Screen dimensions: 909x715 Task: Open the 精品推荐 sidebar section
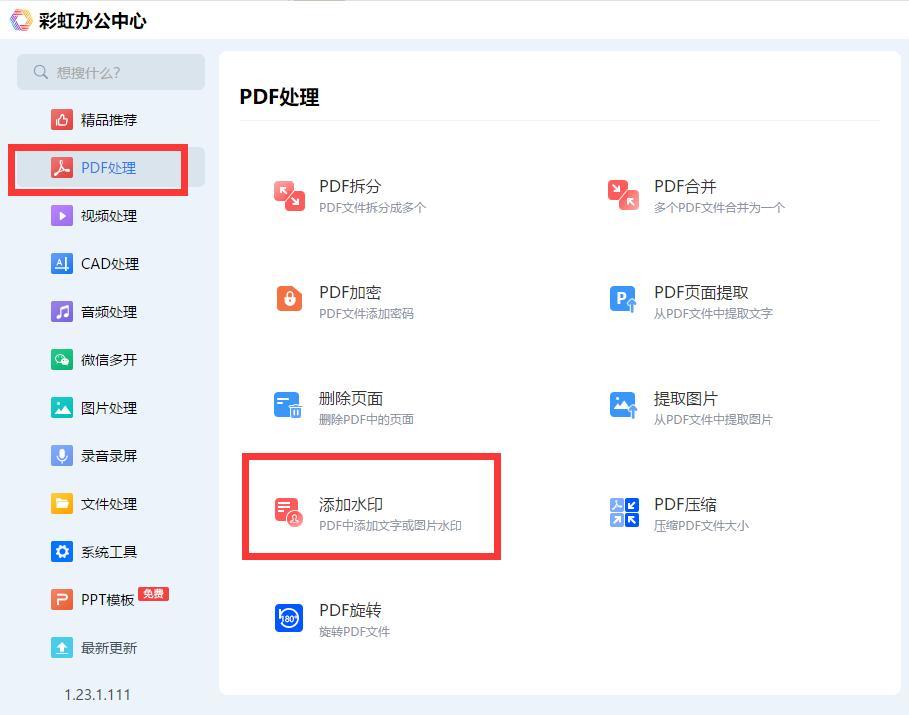click(x=109, y=119)
